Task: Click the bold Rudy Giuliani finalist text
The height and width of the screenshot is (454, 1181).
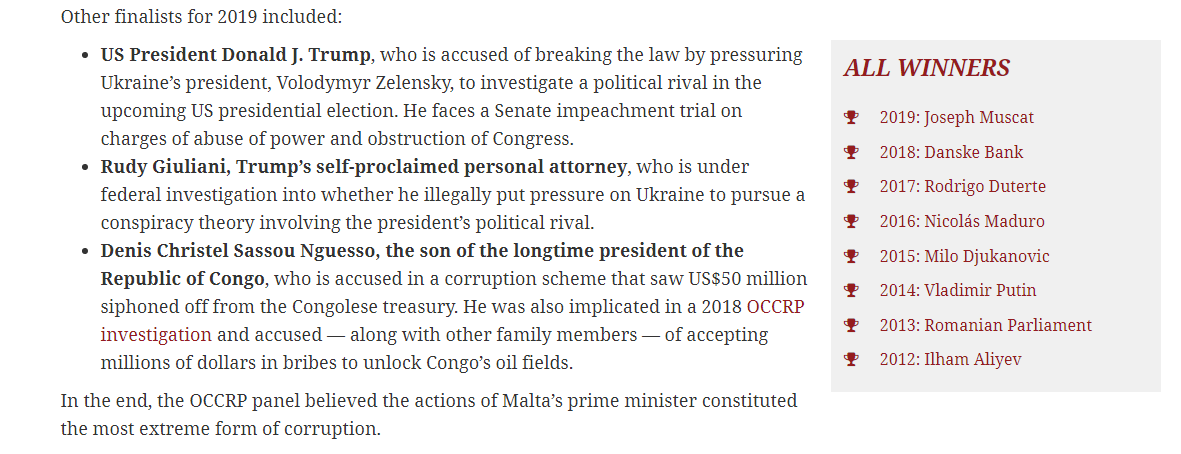Action: click(x=363, y=166)
